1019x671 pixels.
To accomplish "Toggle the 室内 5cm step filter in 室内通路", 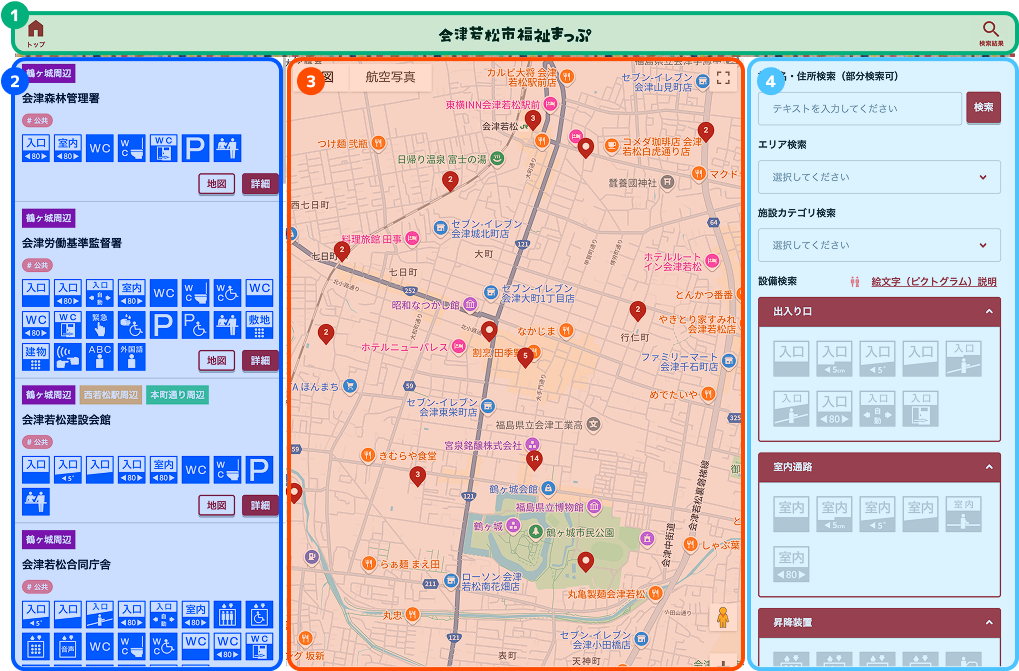I will 834,514.
